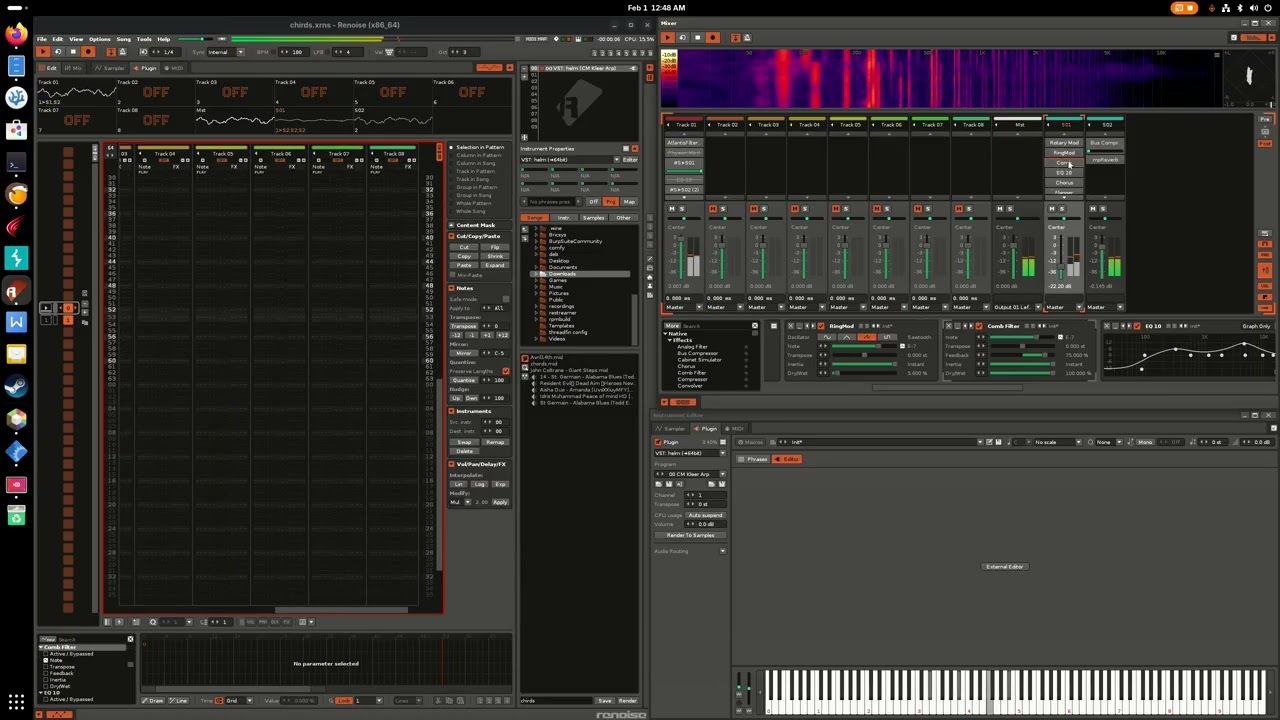Select the square oscillator waveform in RingMod
The width and height of the screenshot is (1280, 720).
tap(887, 337)
